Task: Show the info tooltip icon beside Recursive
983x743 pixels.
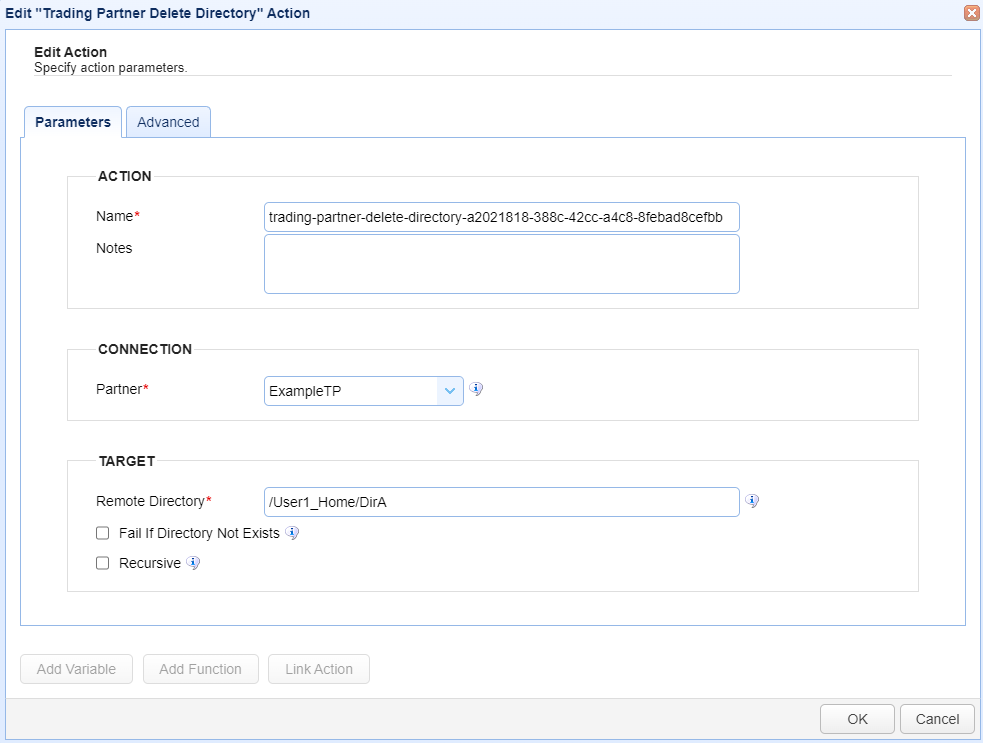Action: (x=193, y=563)
